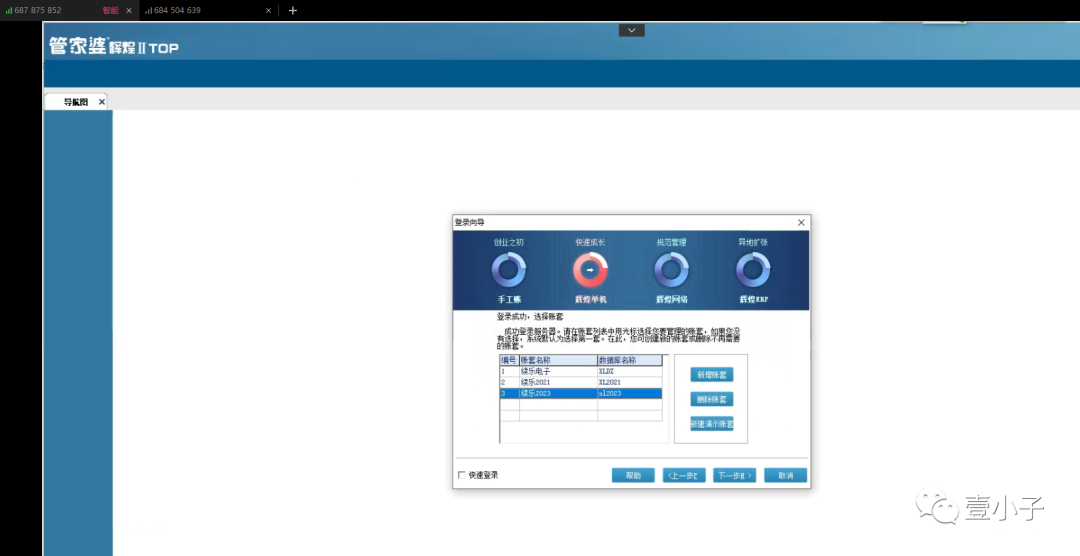Select the highlighted 续乐2023 account row
1080x556 pixels.
[581, 393]
